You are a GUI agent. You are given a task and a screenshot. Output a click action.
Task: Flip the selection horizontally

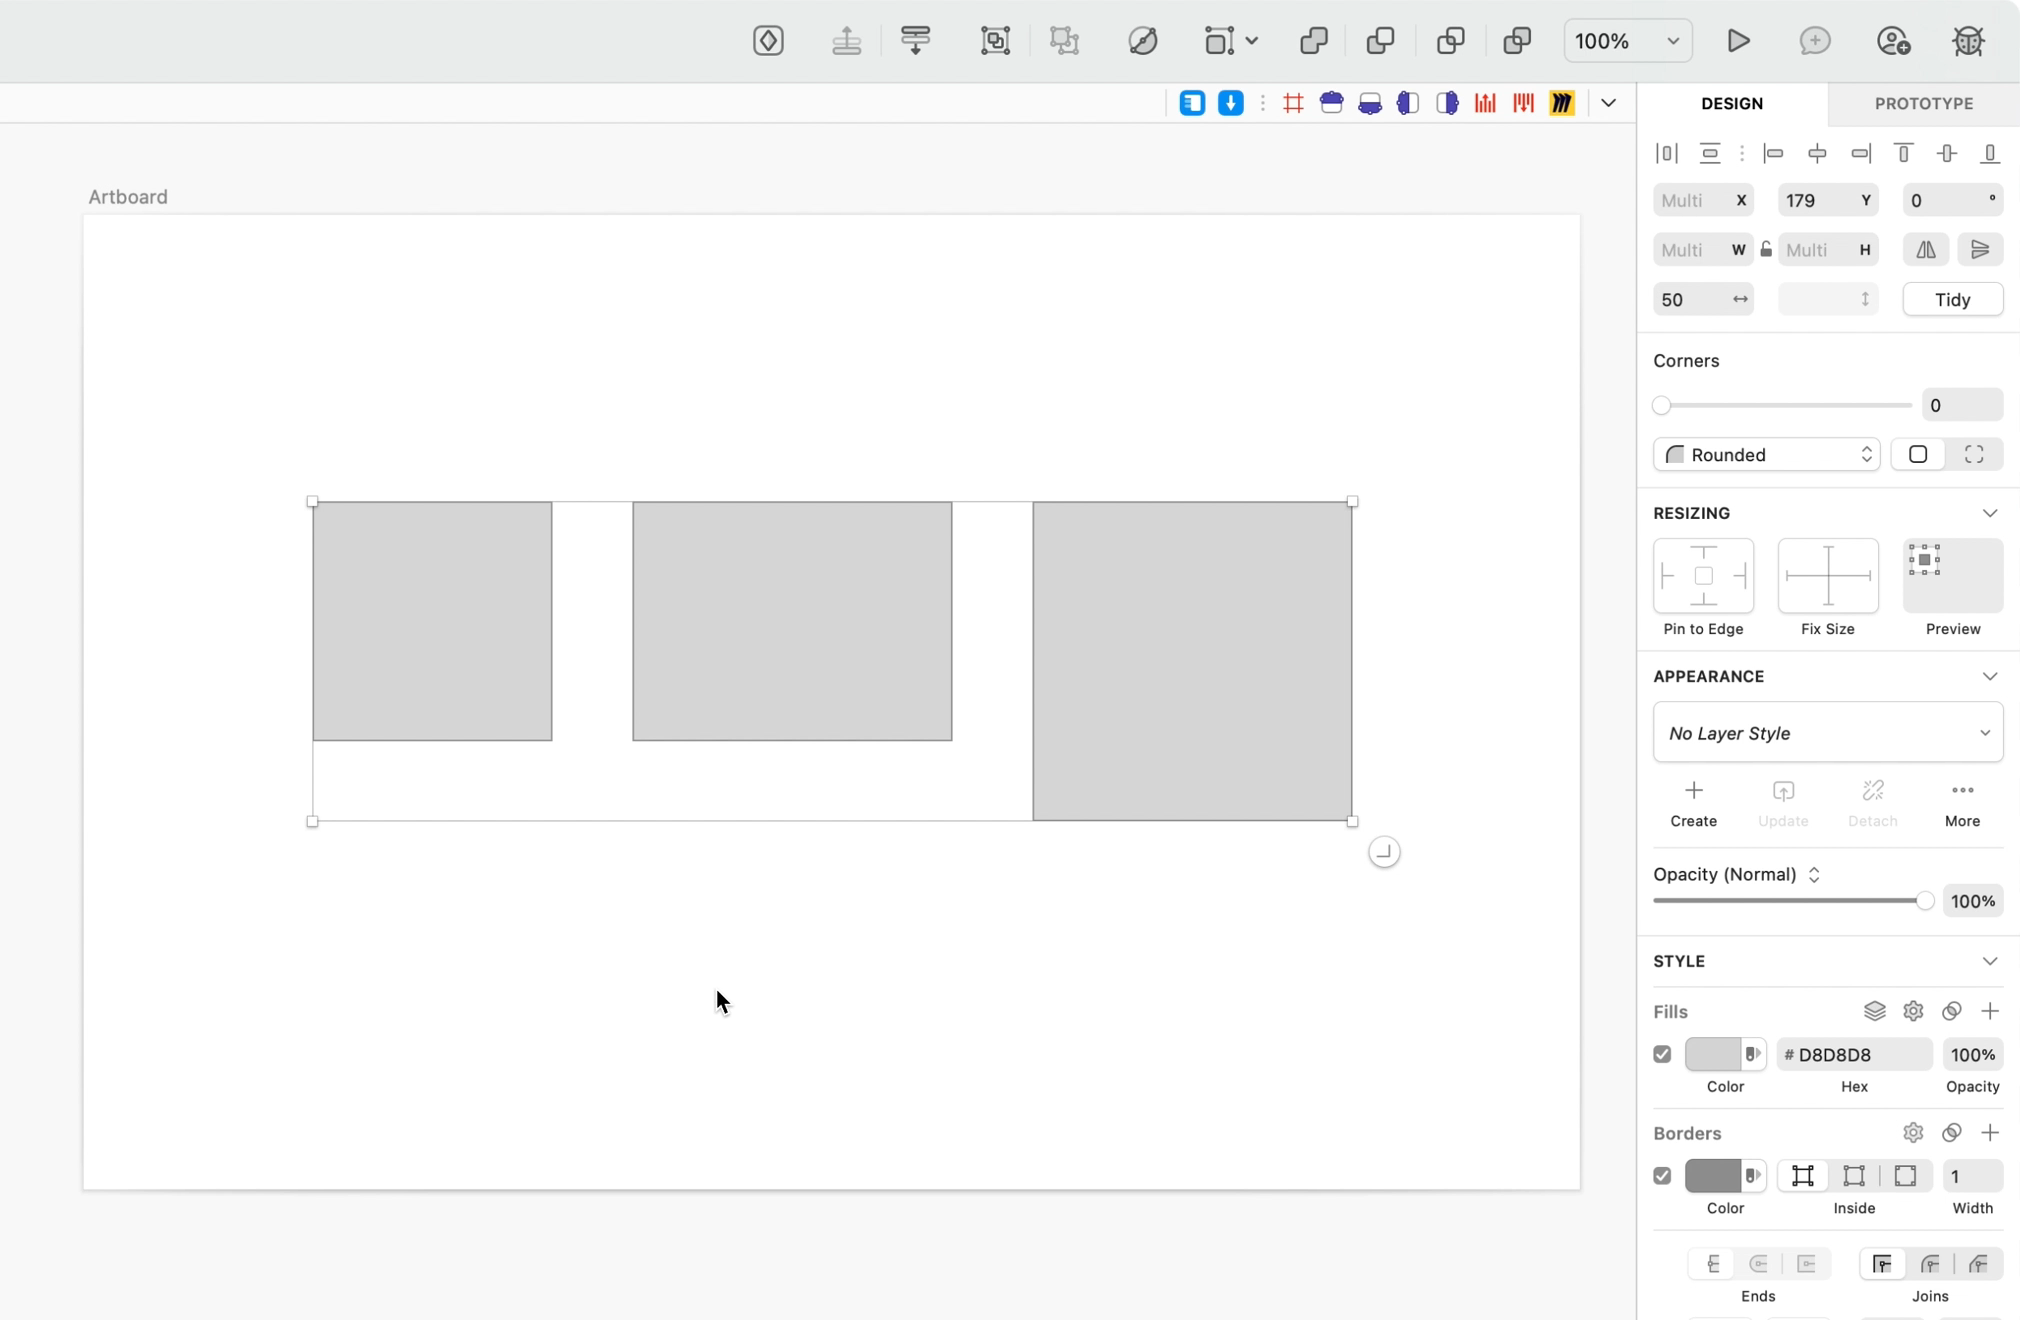(1924, 249)
